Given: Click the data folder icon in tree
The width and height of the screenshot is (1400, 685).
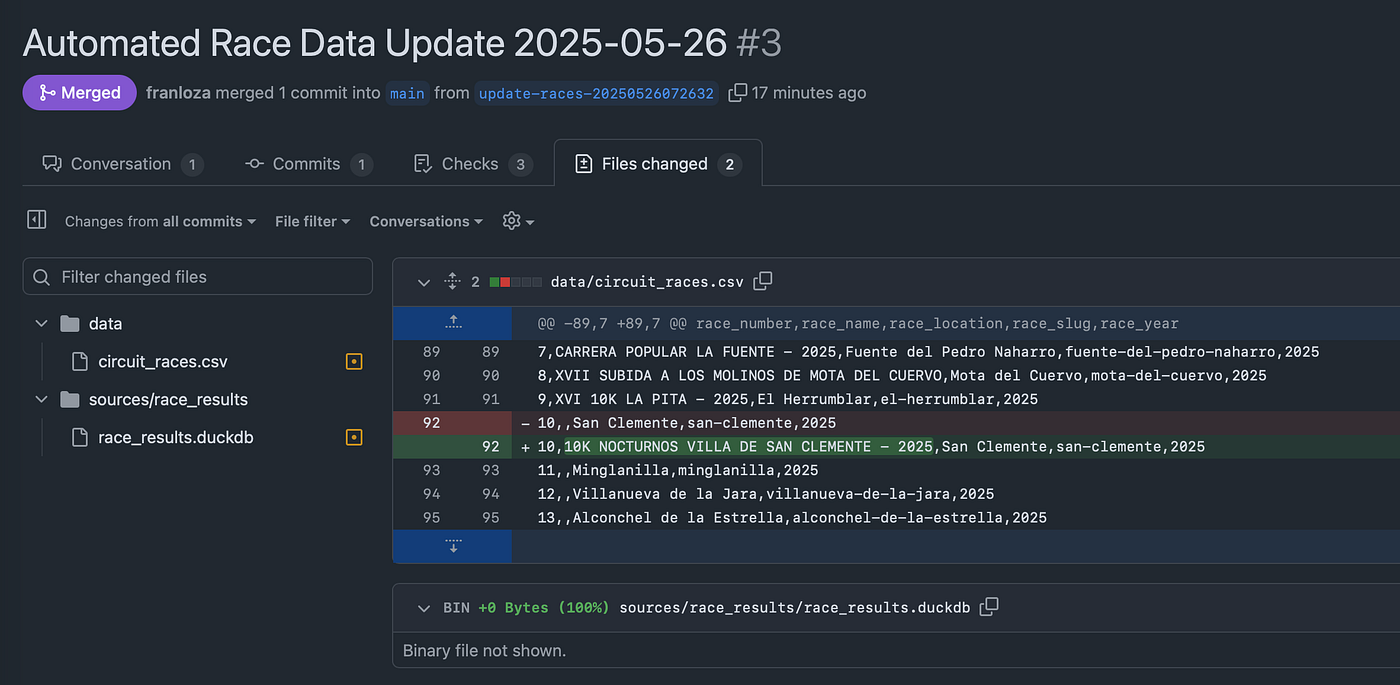Looking at the screenshot, I should (x=69, y=324).
